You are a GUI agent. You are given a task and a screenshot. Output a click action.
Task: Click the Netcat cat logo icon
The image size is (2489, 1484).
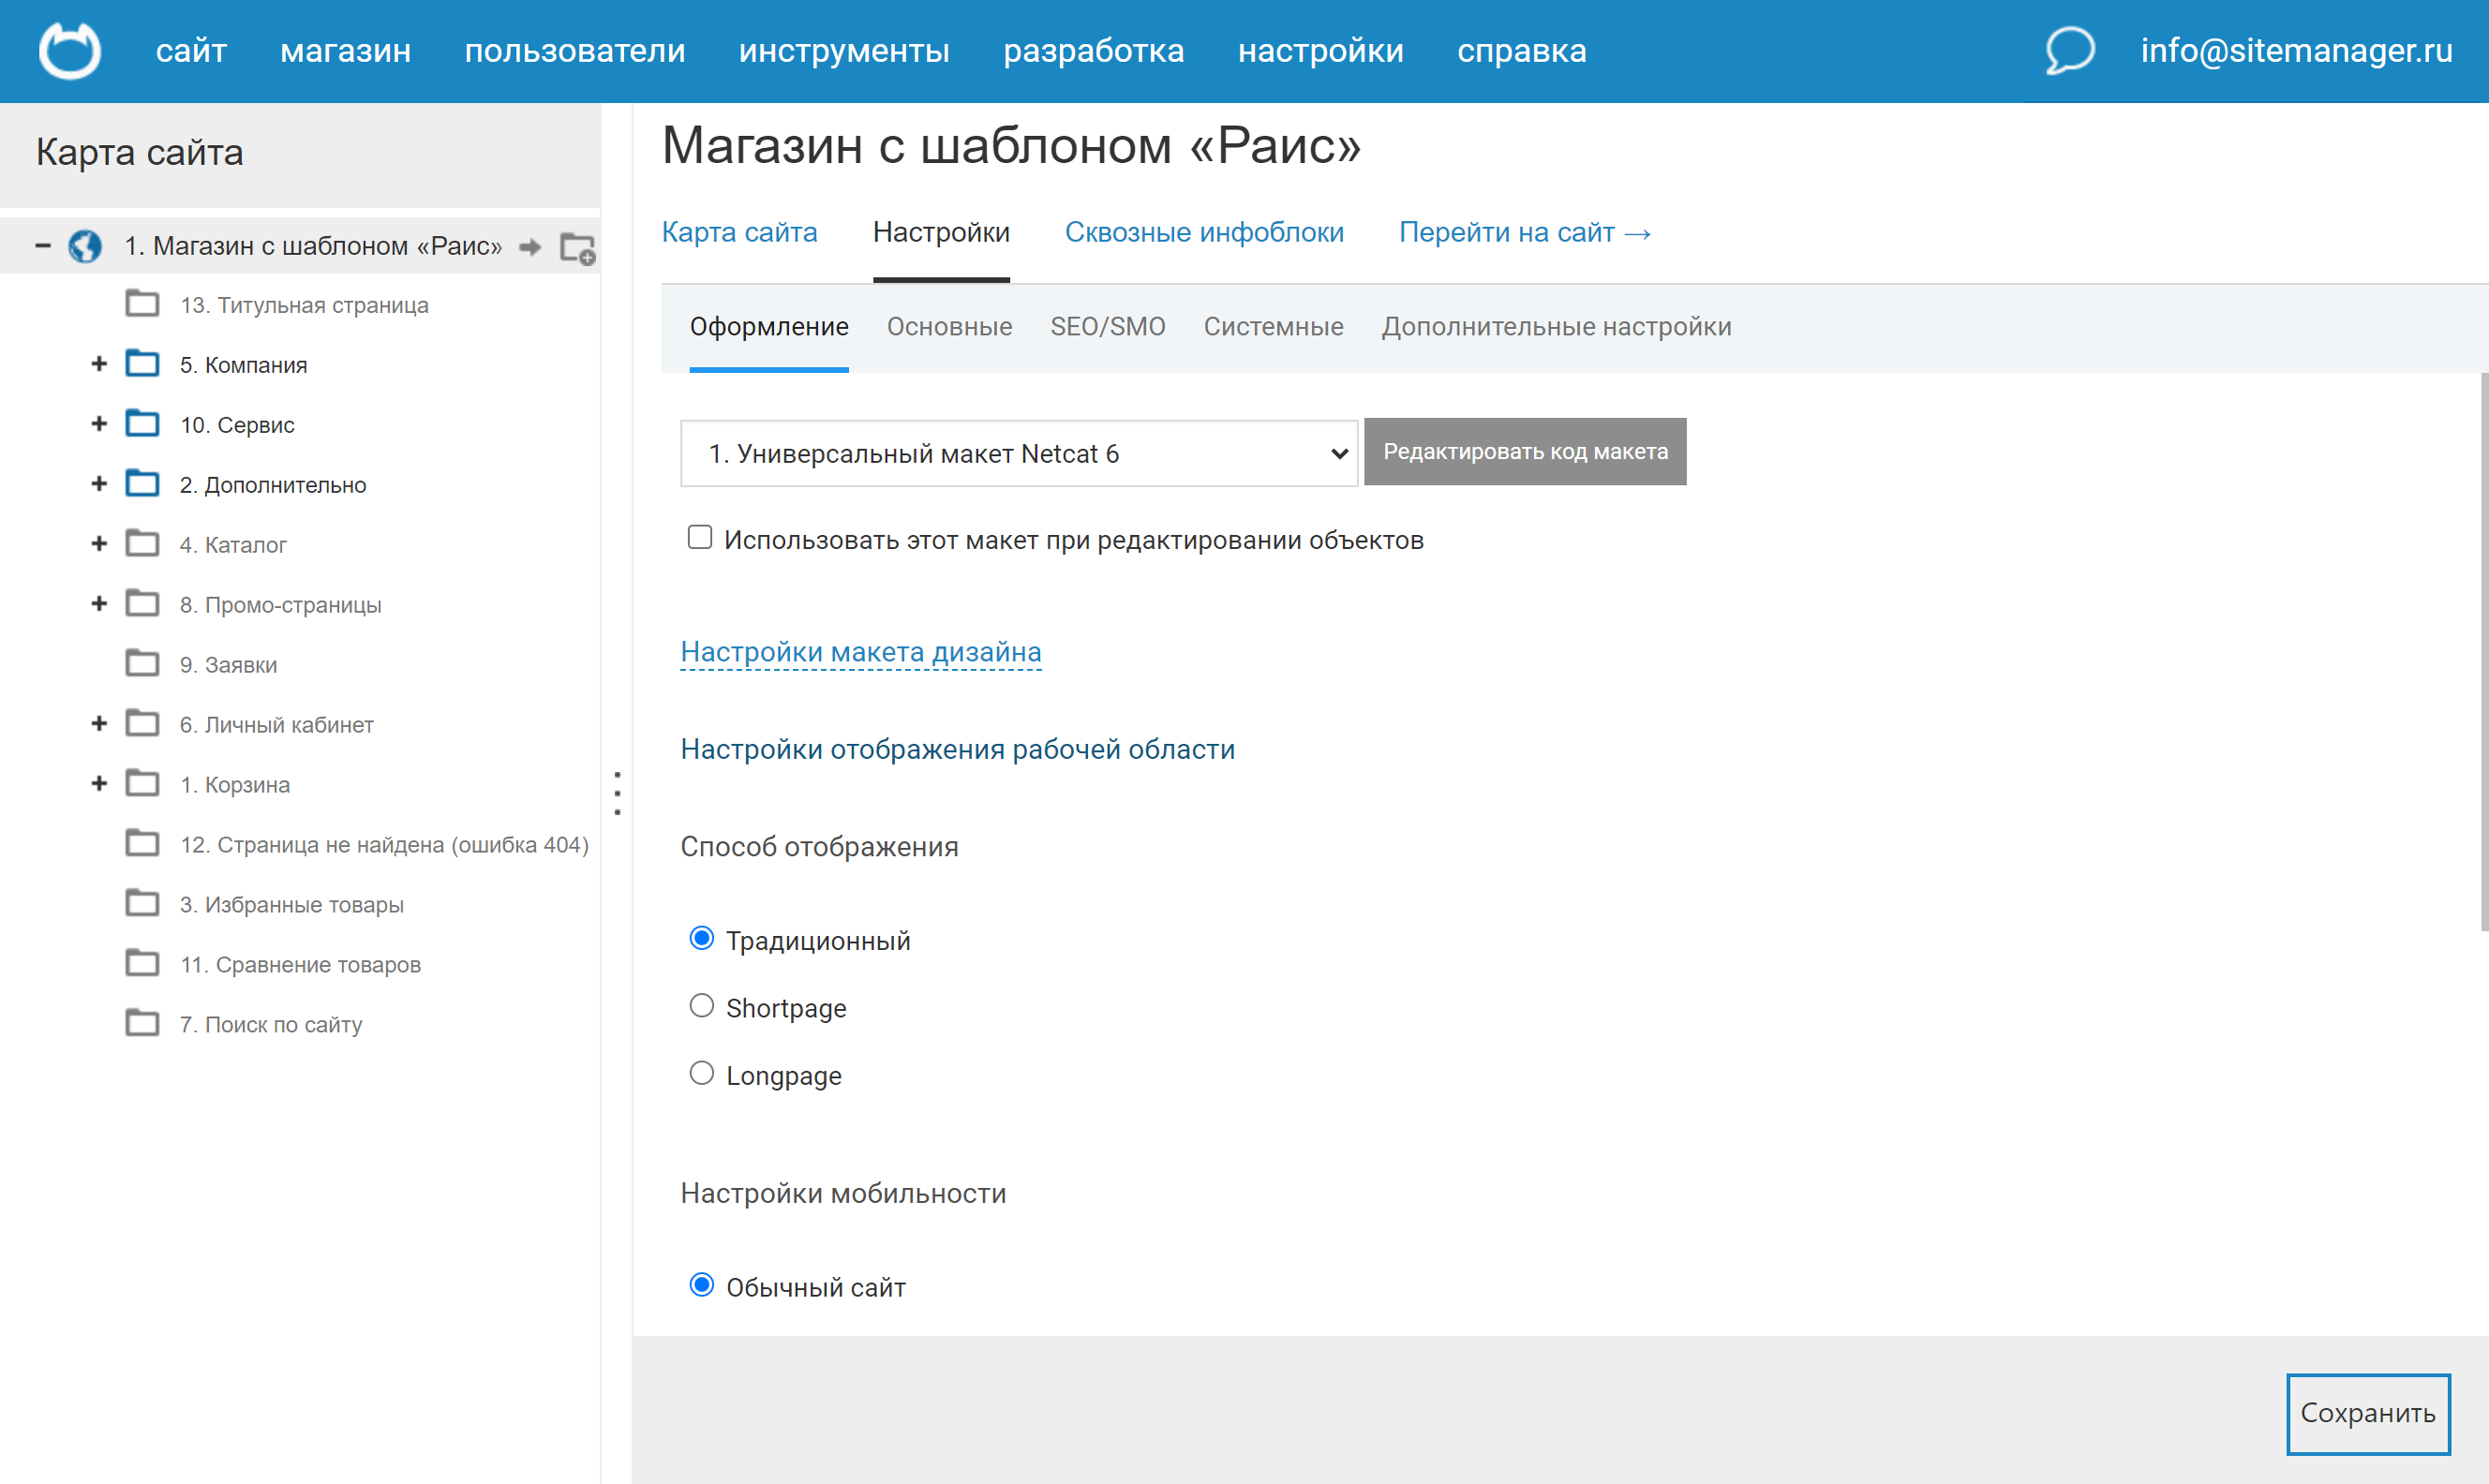69,50
